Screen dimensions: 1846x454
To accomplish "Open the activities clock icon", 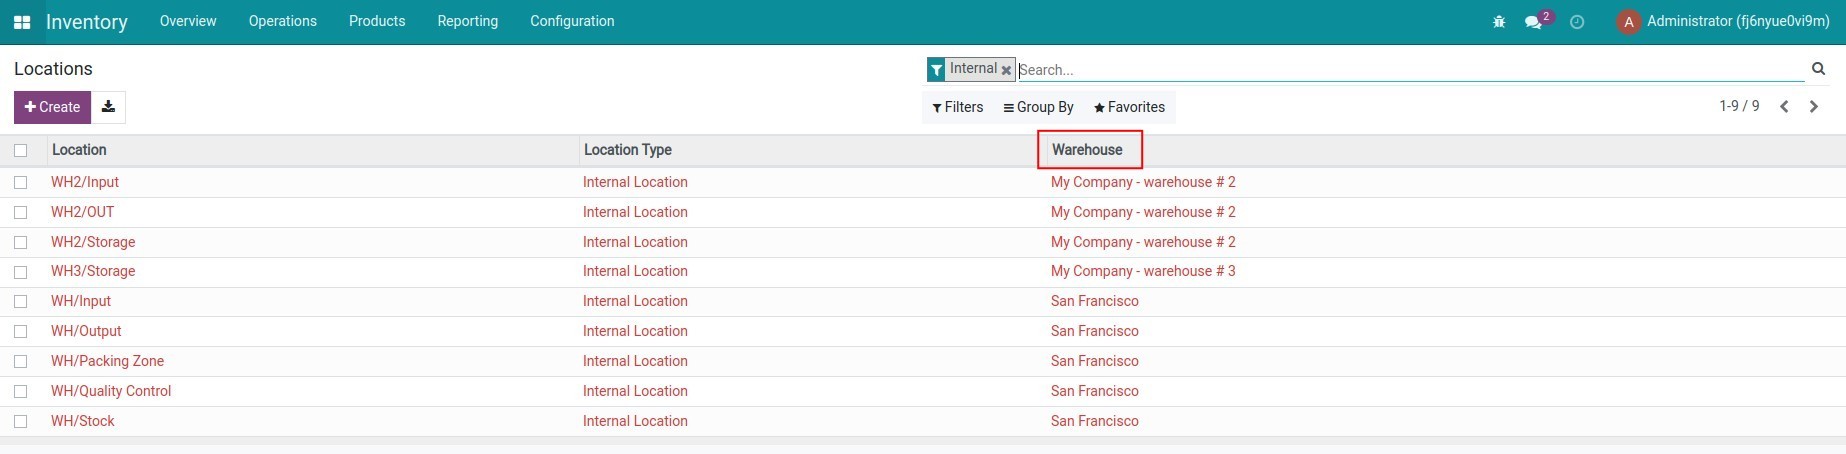I will pos(1577,22).
